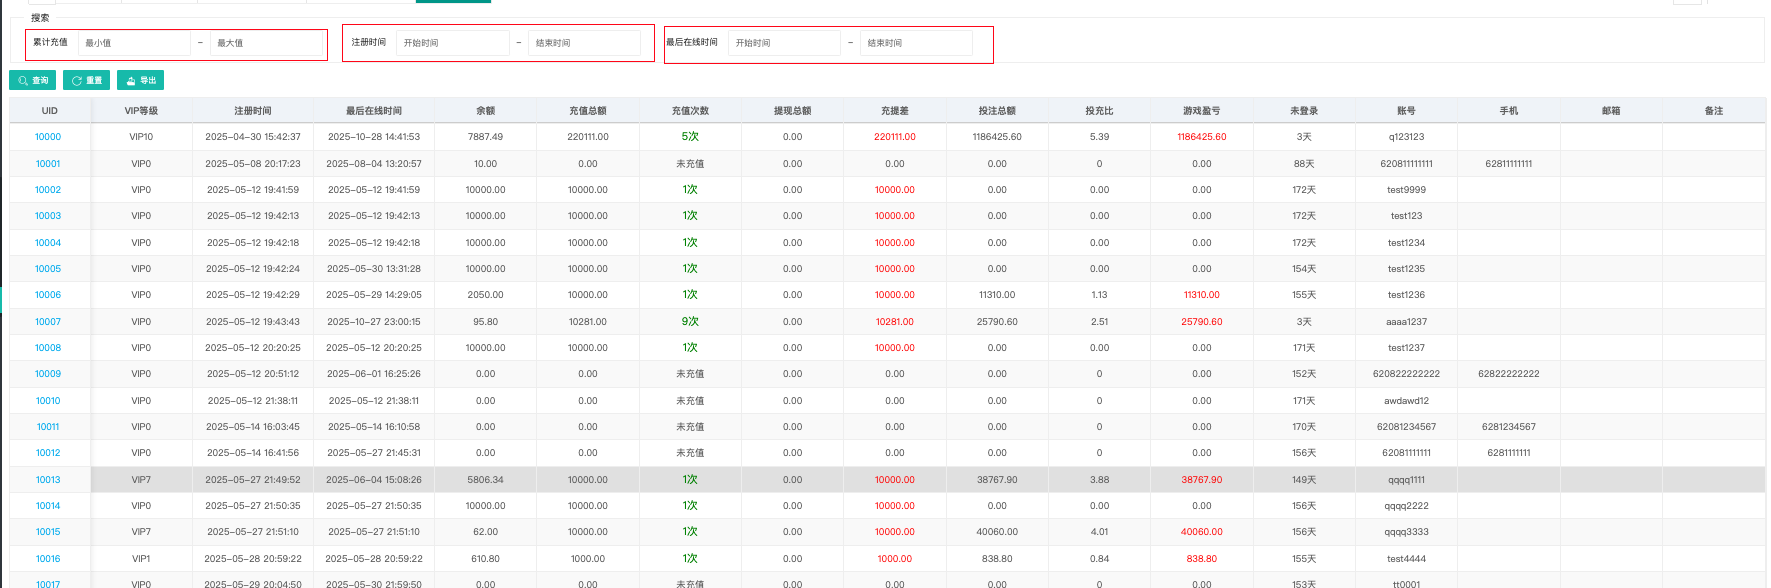Click the 5次 recharge count
Screen dimensions: 1771x588
[x=690, y=137]
